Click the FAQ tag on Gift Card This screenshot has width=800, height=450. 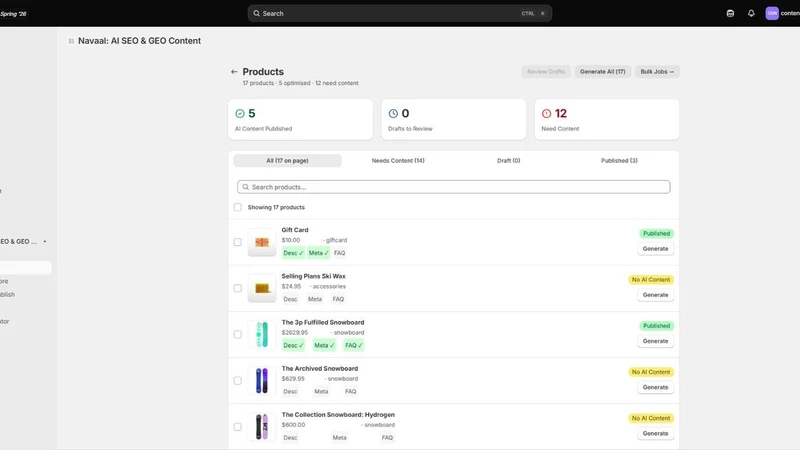pos(339,253)
